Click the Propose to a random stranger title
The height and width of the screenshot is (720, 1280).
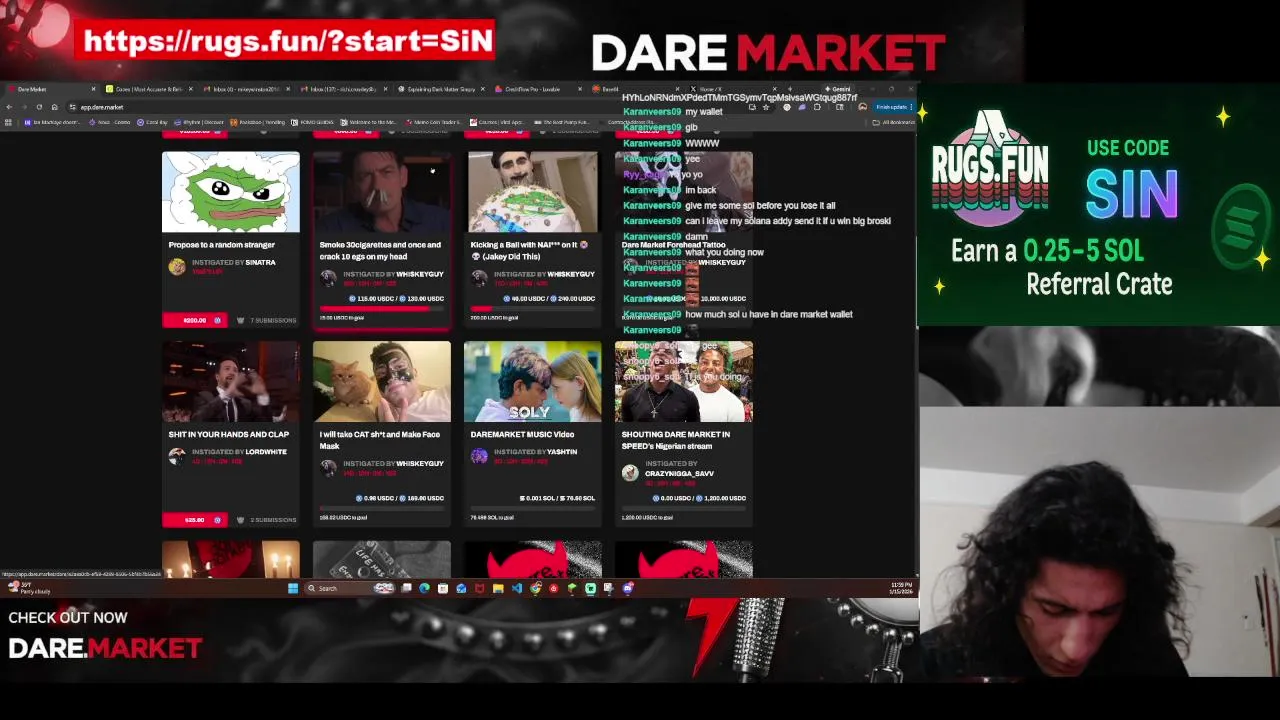[221, 245]
